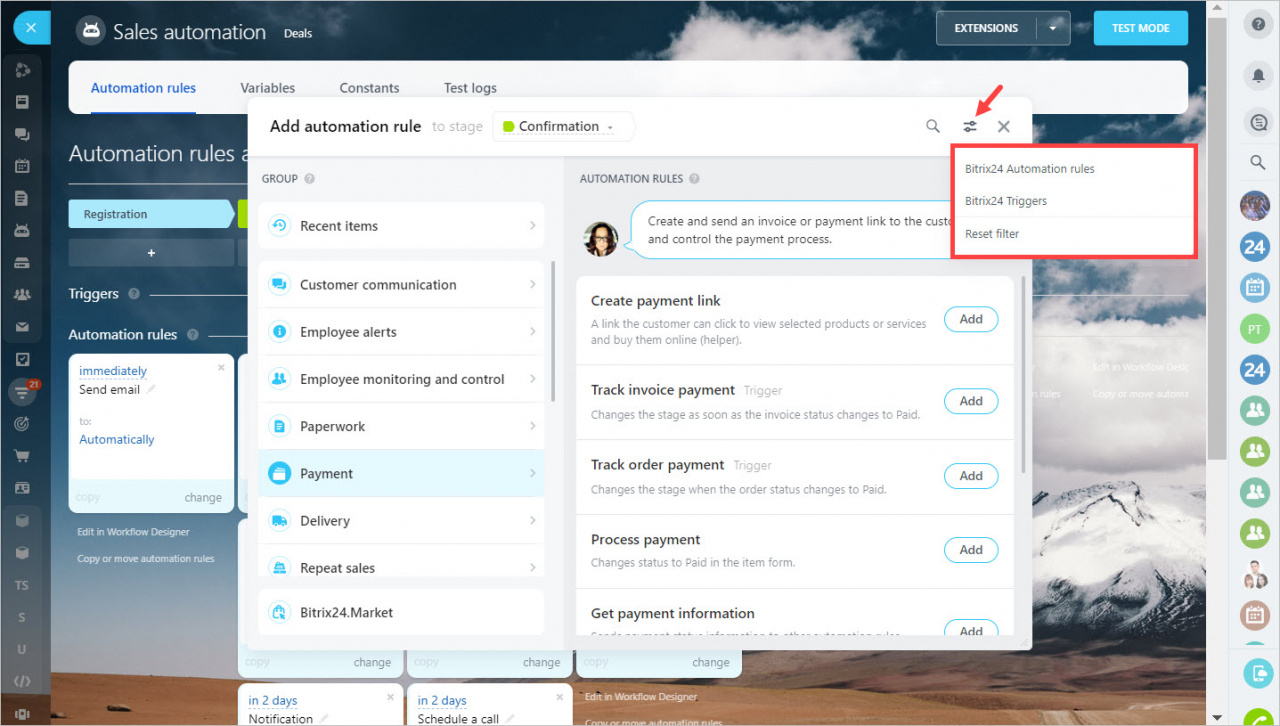Expand Employee monitoring and control group
The width and height of the screenshot is (1280, 726).
[401, 379]
